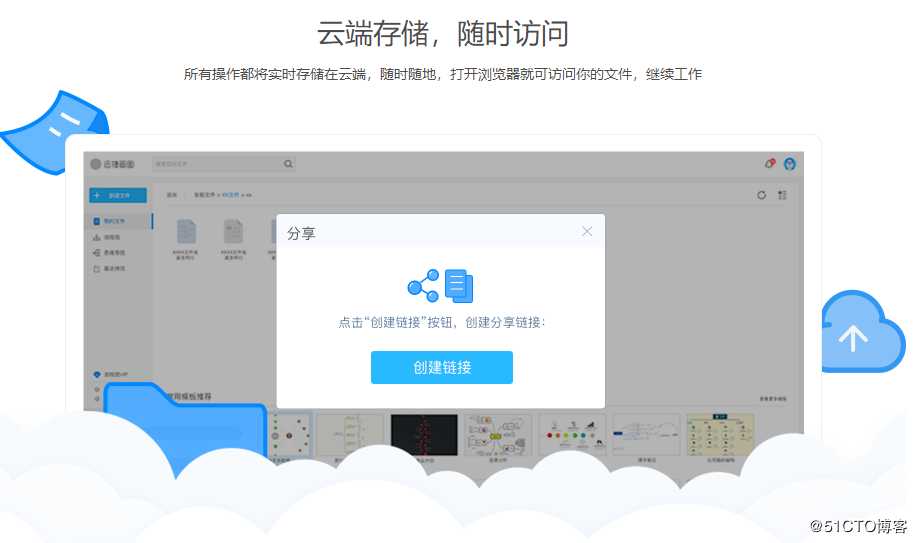The width and height of the screenshot is (917, 543).
Task: Click the red notification icon beside the avatar
Action: [x=770, y=163]
